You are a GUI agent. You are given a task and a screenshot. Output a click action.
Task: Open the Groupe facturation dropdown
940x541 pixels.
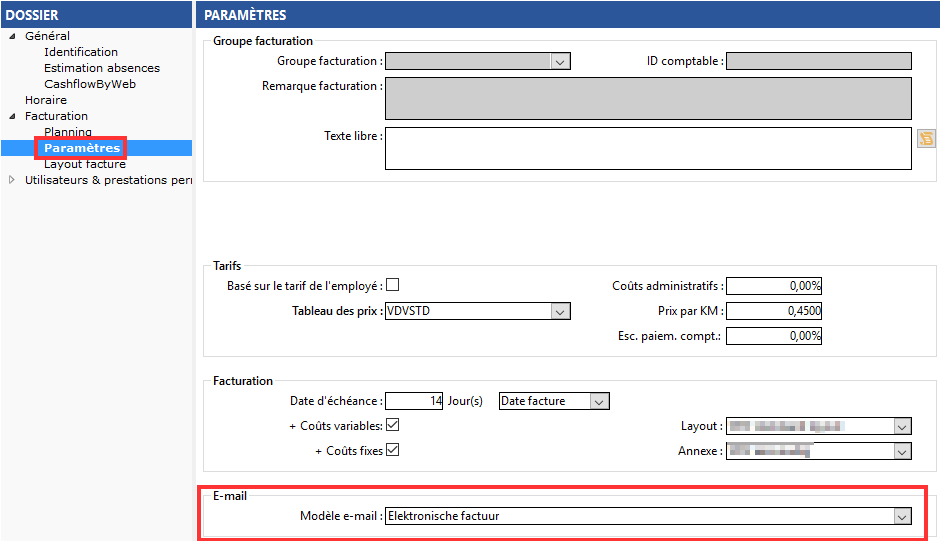[560, 61]
